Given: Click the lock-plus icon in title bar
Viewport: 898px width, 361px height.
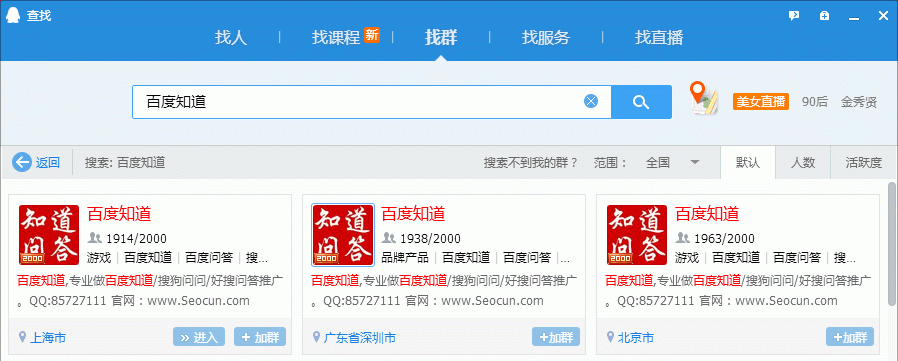Looking at the screenshot, I should coord(824,15).
